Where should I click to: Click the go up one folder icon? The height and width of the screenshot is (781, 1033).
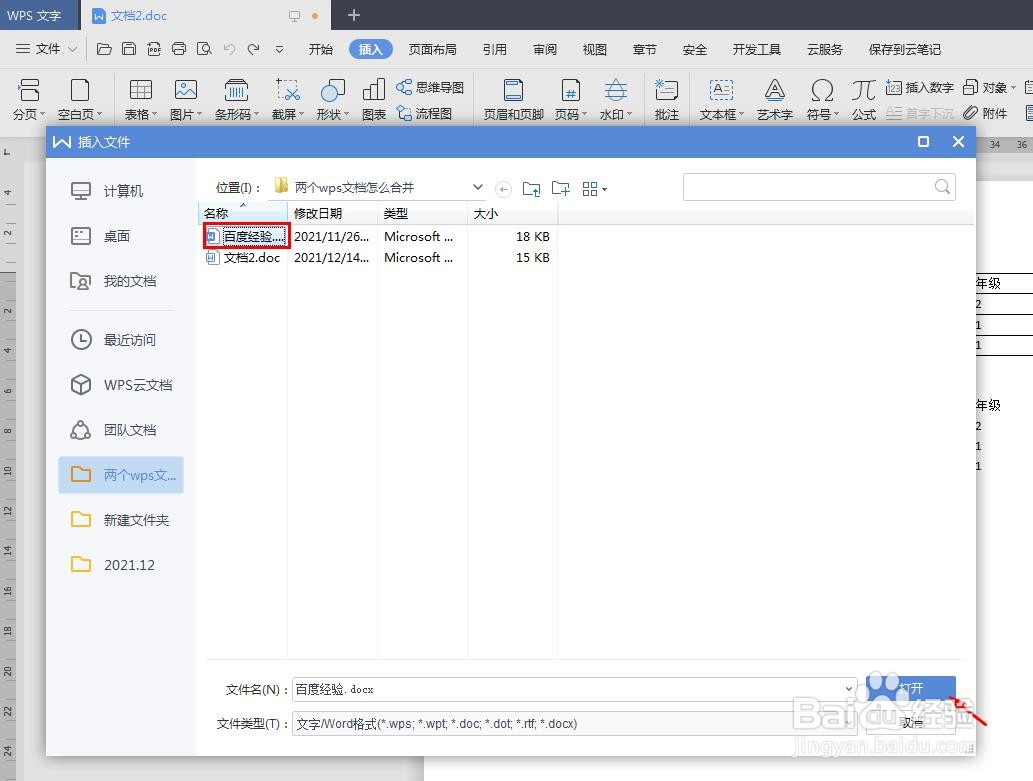point(531,189)
